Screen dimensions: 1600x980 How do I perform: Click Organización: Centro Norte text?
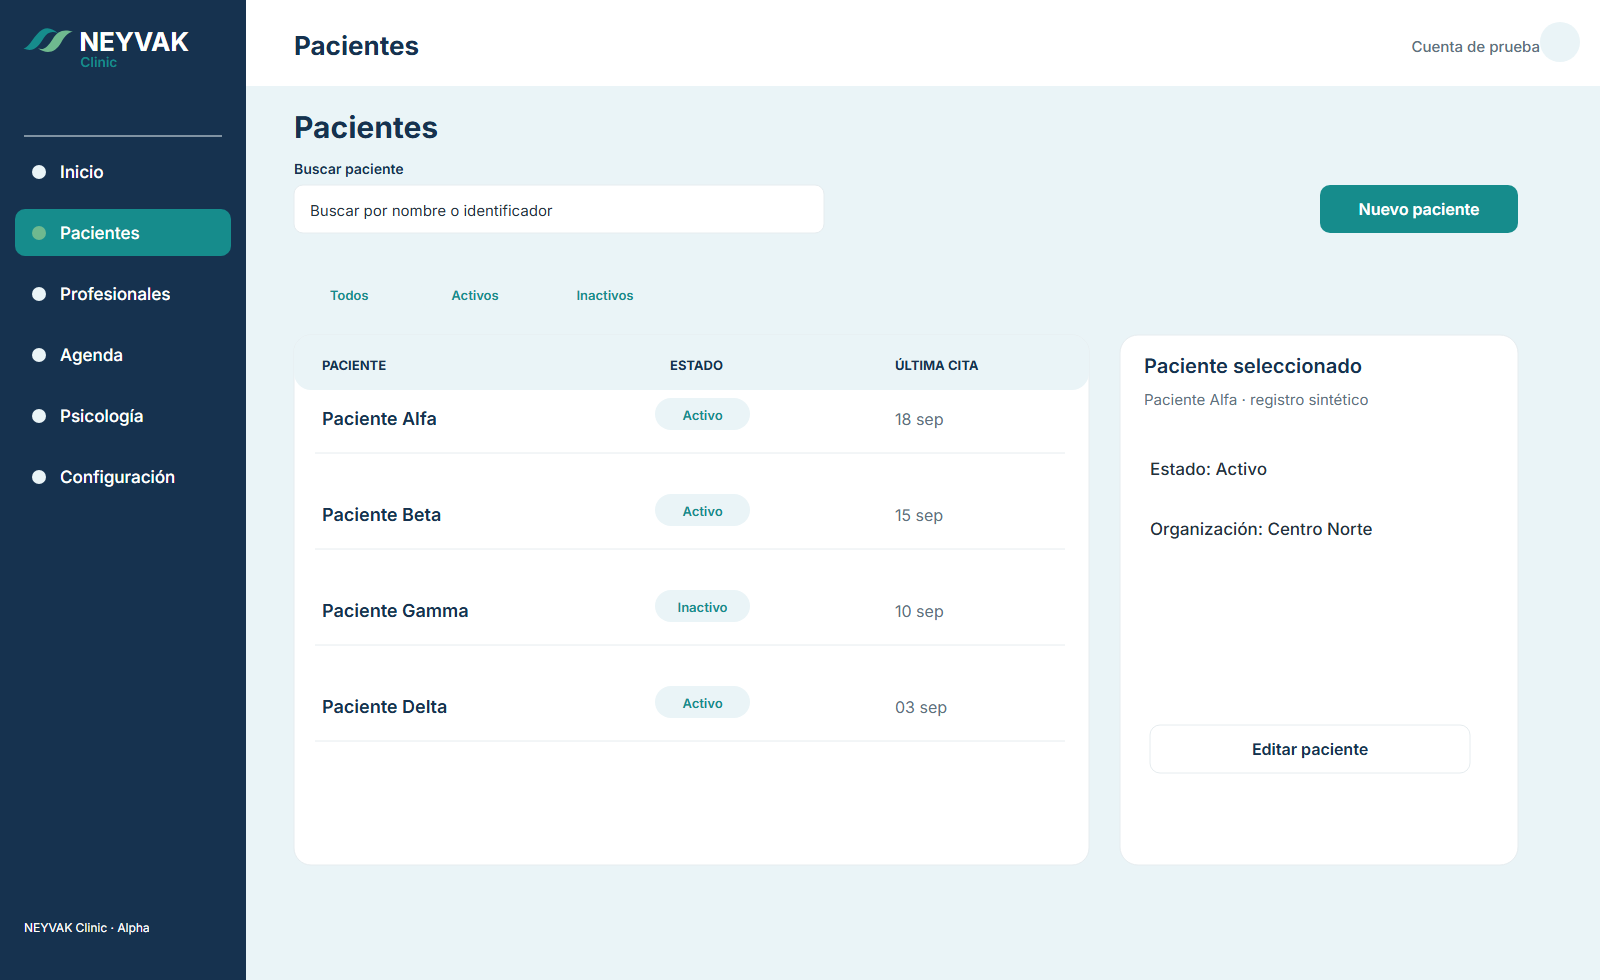tap(1261, 529)
